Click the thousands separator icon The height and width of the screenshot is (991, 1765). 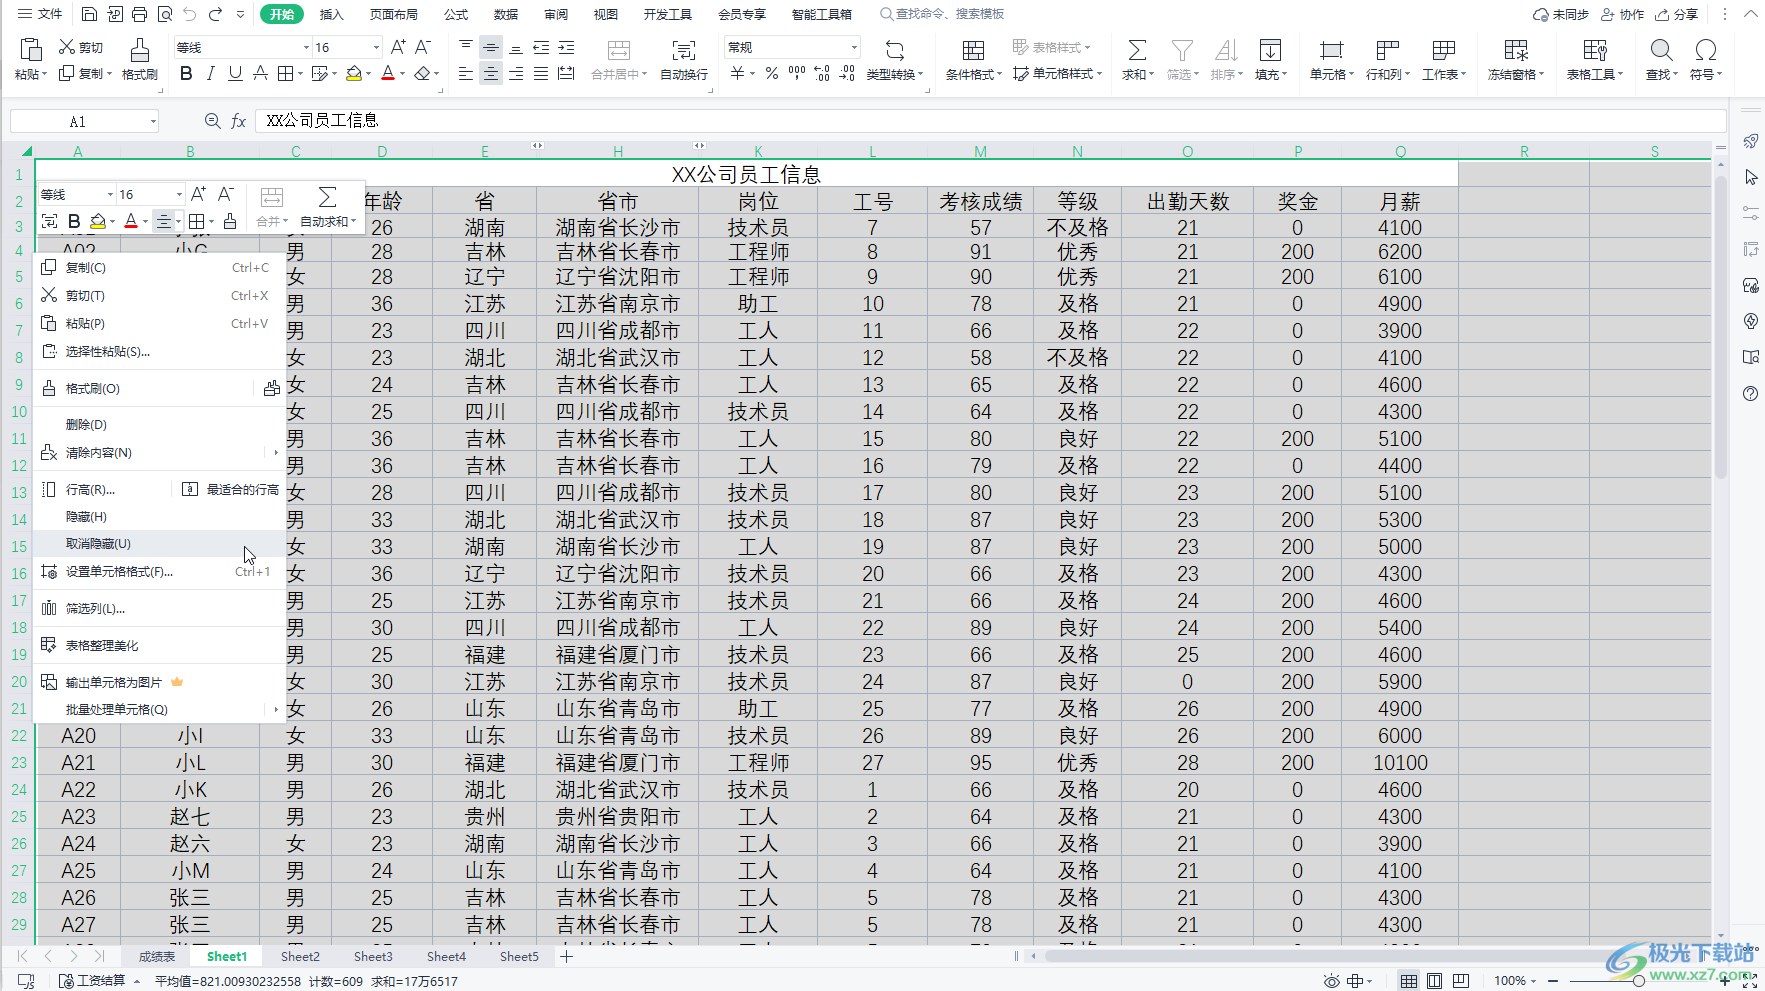[796, 73]
